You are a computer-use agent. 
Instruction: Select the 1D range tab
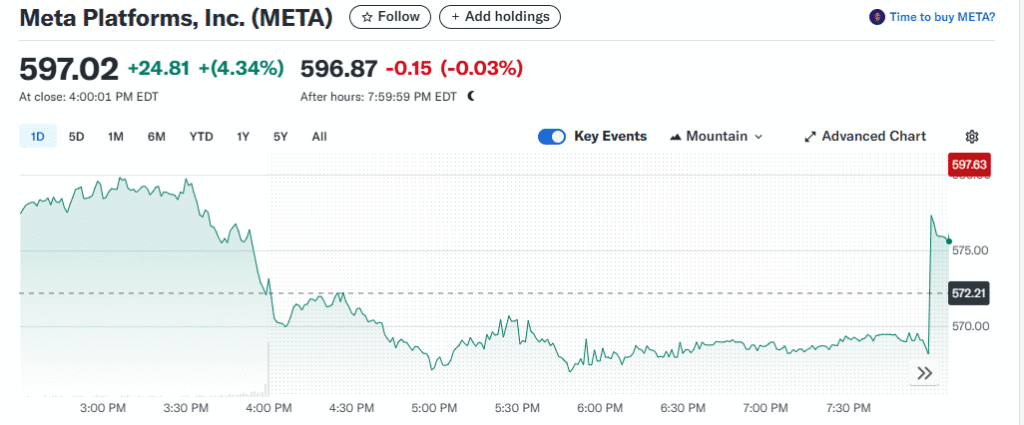[37, 136]
